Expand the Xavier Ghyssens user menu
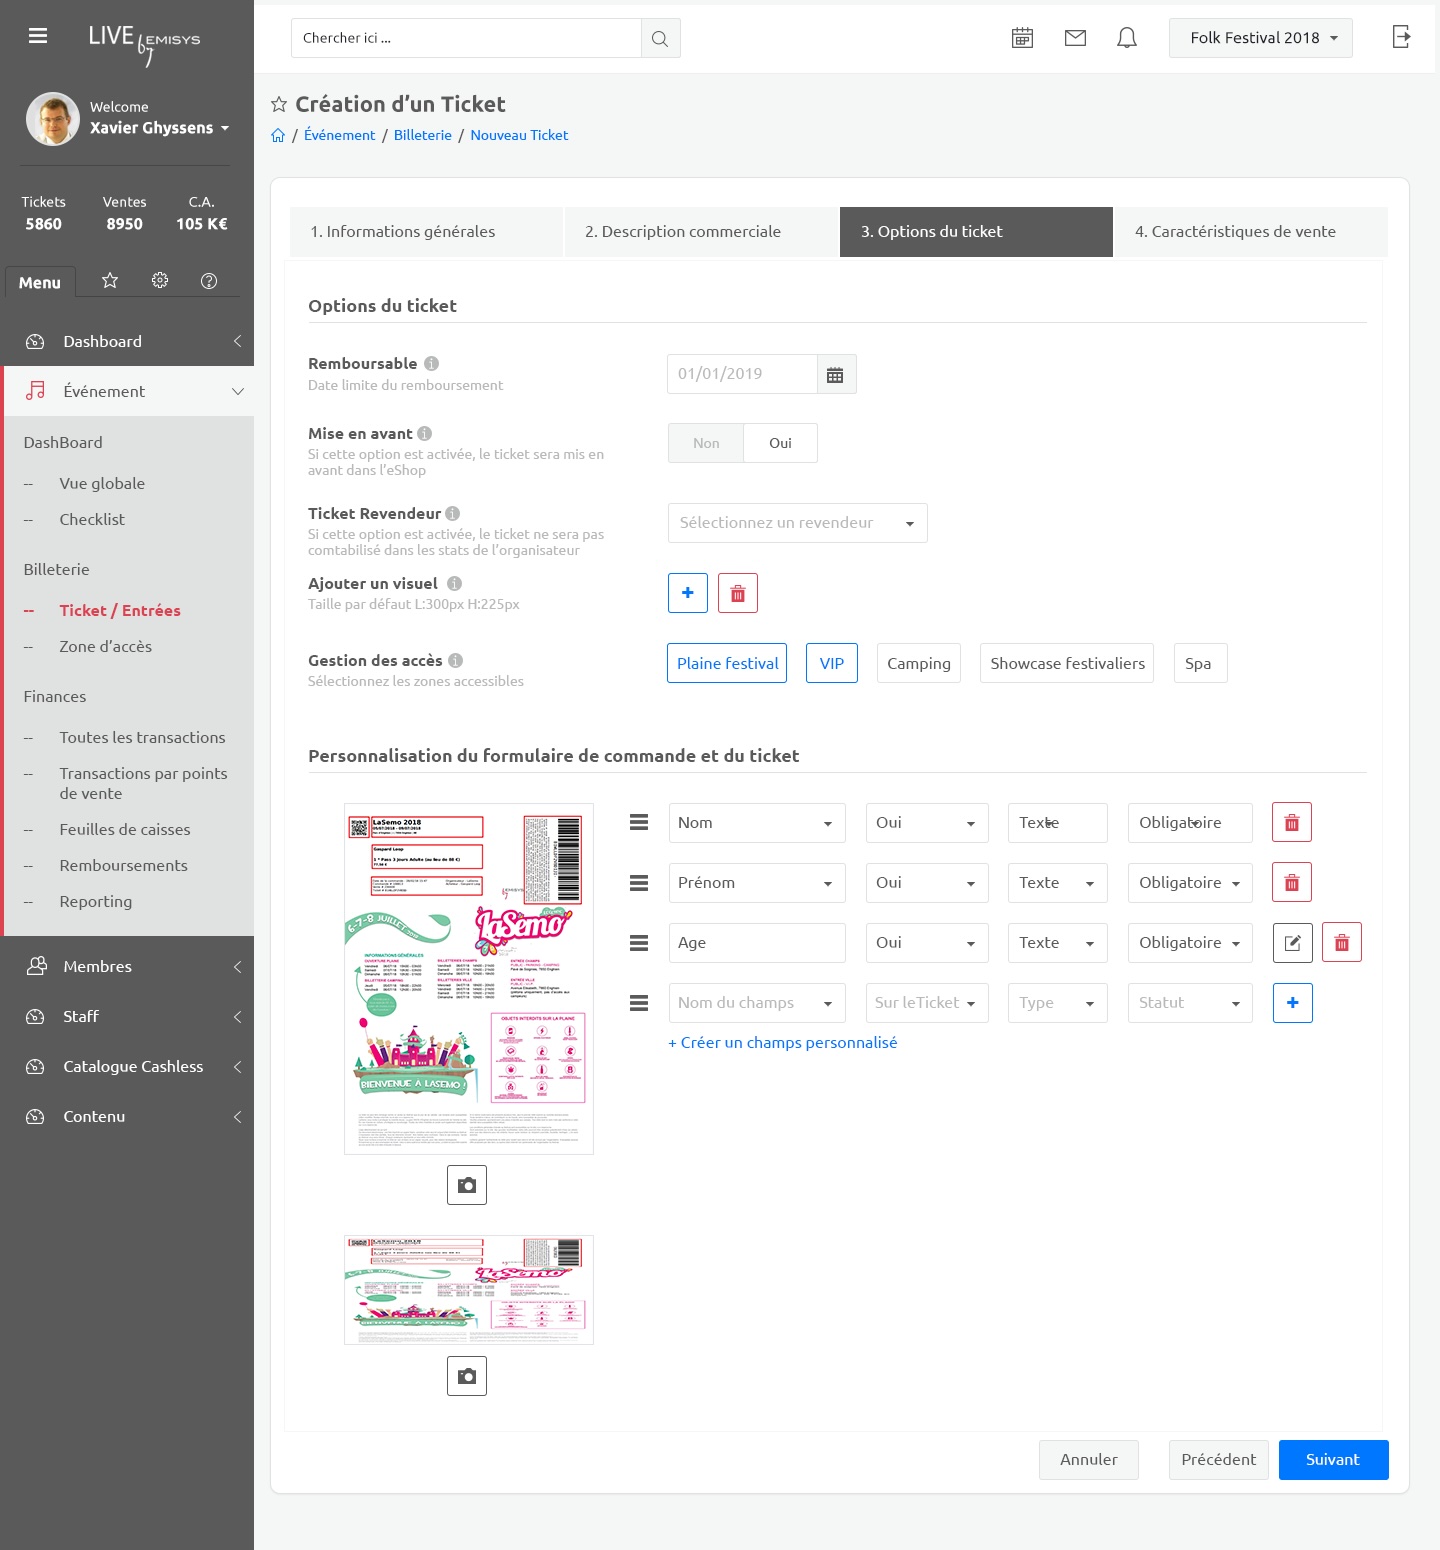This screenshot has height=1550, width=1440. (159, 128)
